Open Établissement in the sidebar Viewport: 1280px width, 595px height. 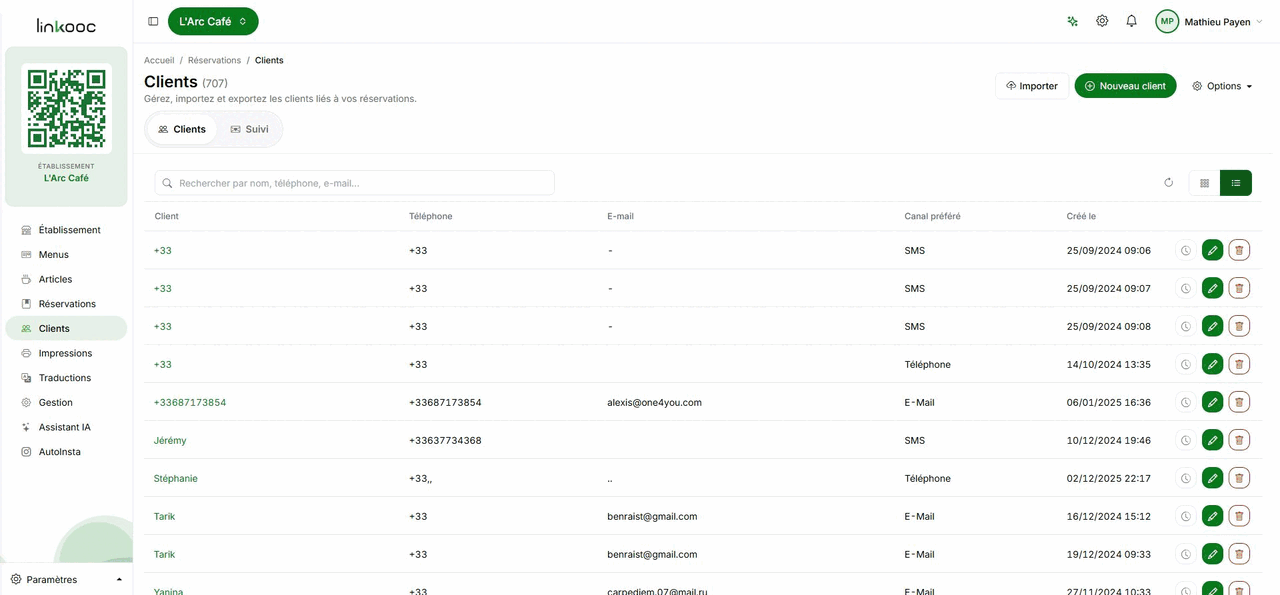pyautogui.click(x=66, y=230)
